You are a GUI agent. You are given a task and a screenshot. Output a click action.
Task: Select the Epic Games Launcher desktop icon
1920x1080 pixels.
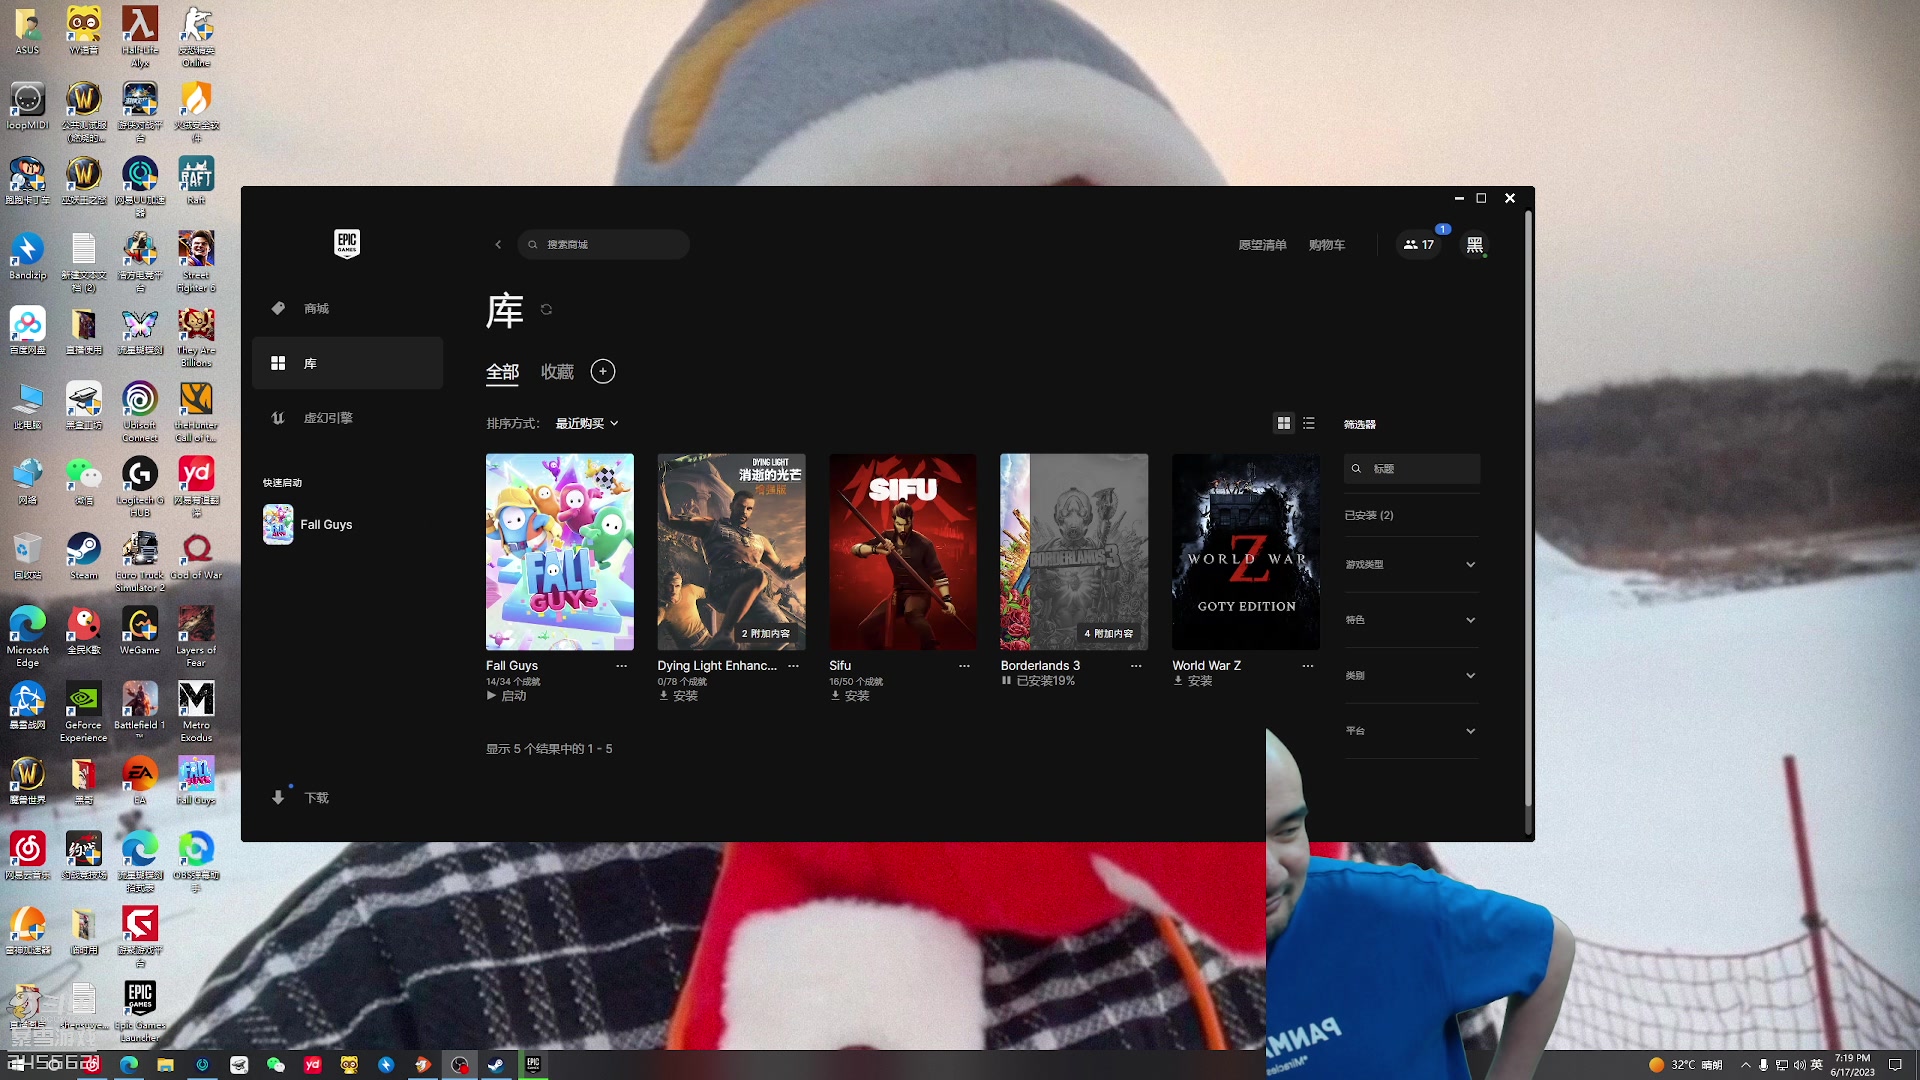pos(140,1011)
